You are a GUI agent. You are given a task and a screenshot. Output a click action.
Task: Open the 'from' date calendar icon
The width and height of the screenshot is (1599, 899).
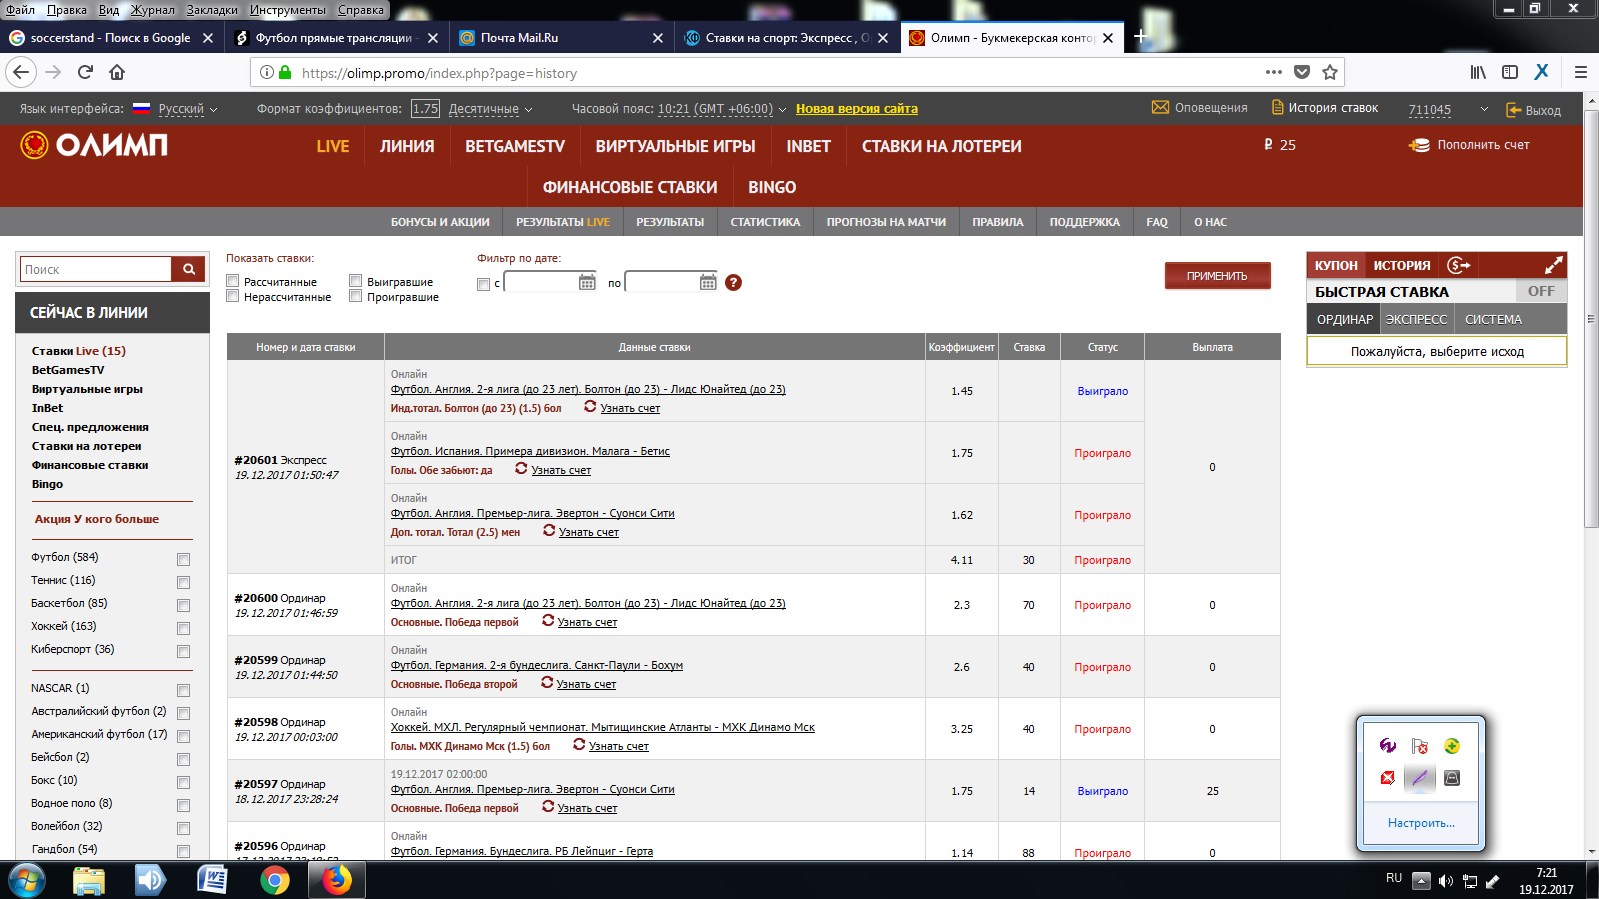click(x=587, y=282)
